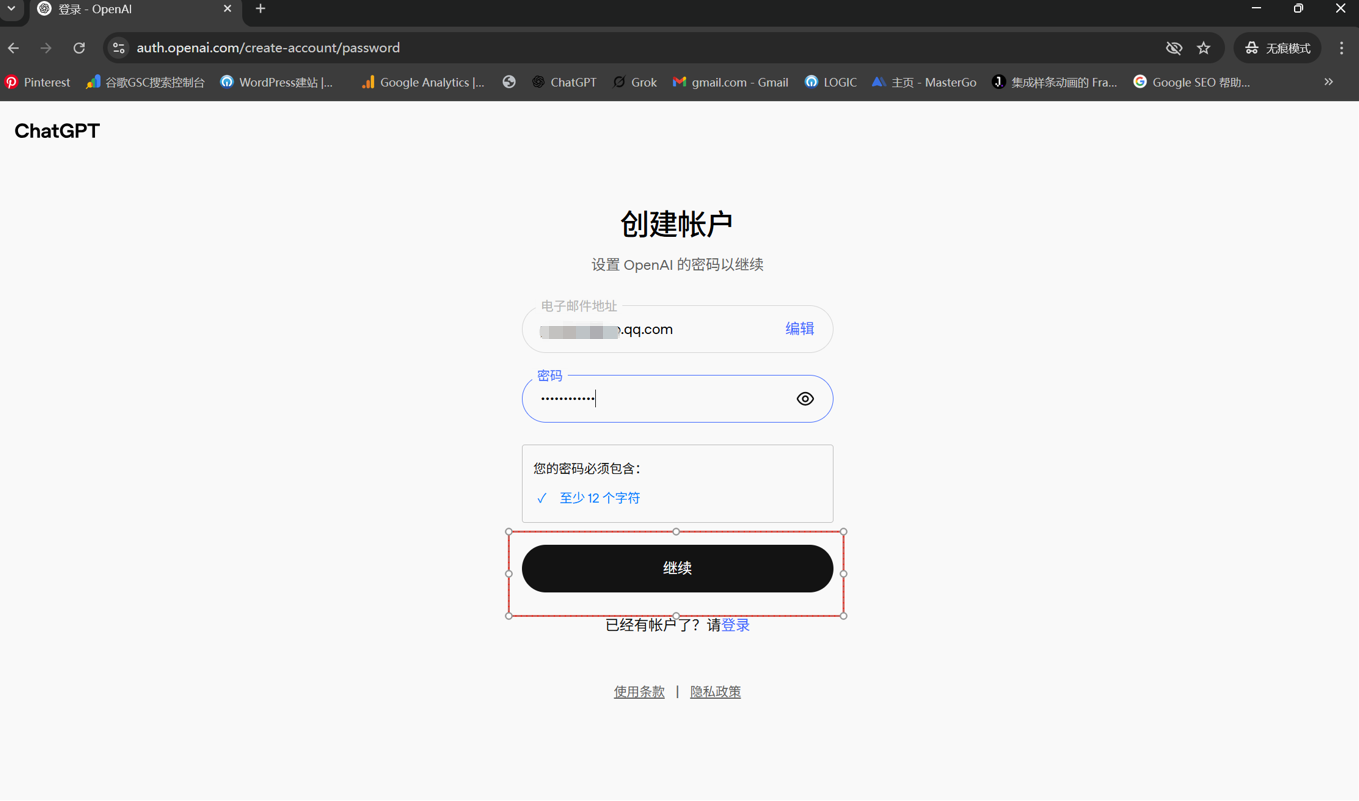
Task: Close the 登录 - OpenAI tab
Action: 227,9
